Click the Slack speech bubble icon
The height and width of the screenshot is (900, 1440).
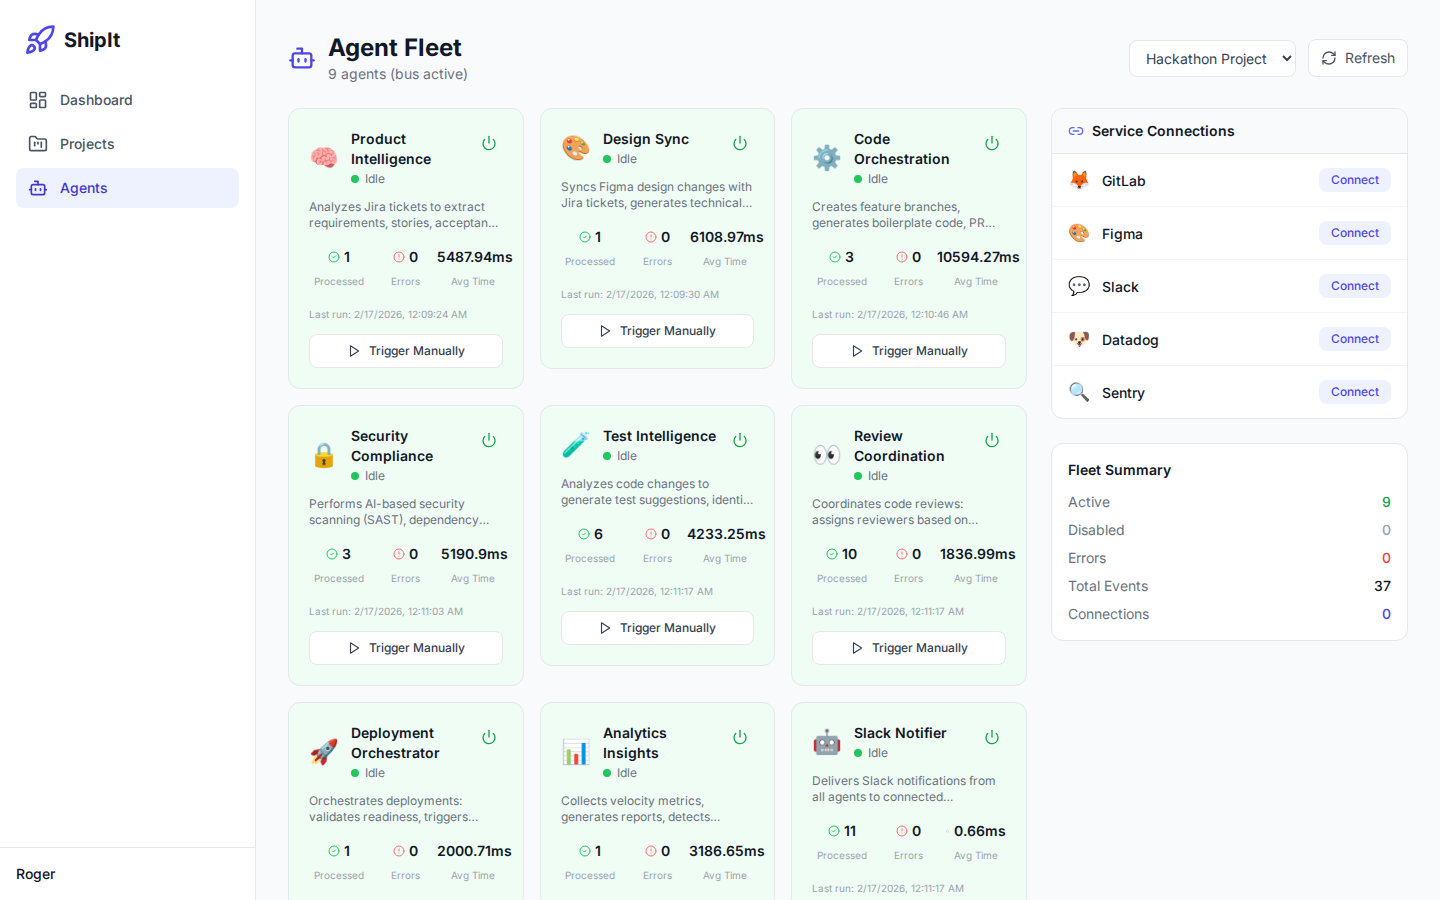pyautogui.click(x=1079, y=286)
